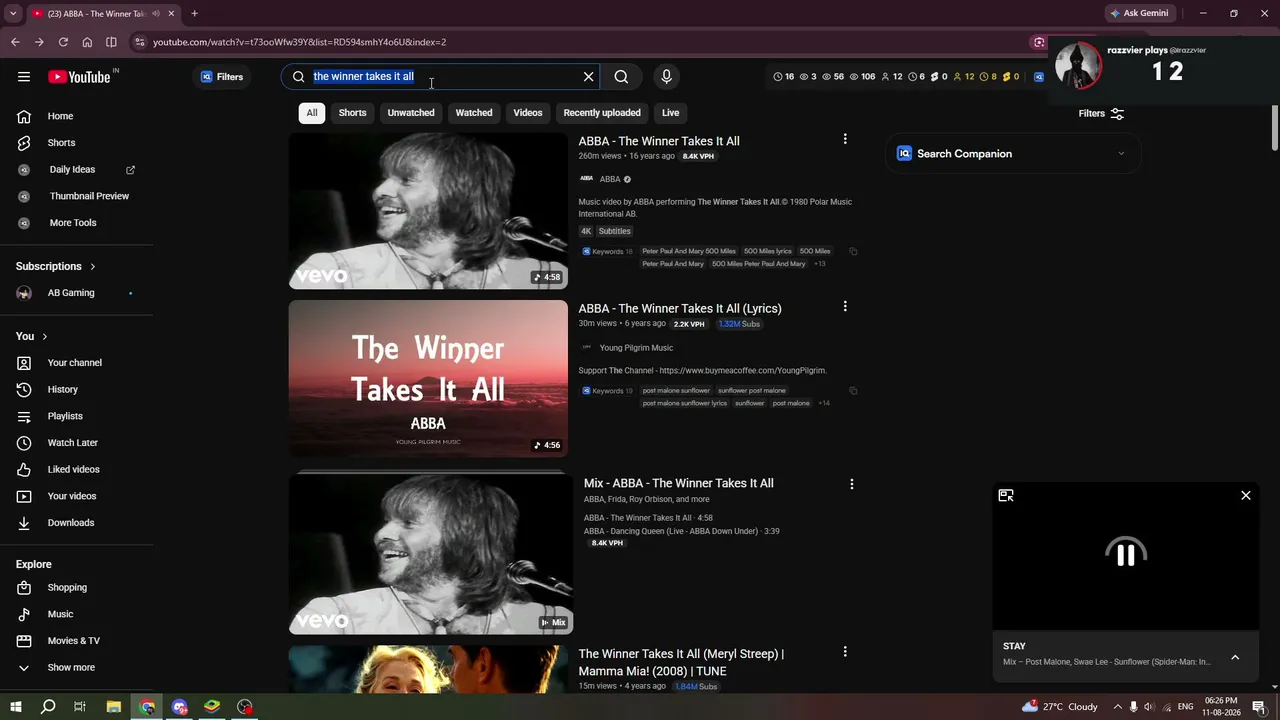Go to the YouTube home logo
1280x720 pixels.
coord(80,77)
